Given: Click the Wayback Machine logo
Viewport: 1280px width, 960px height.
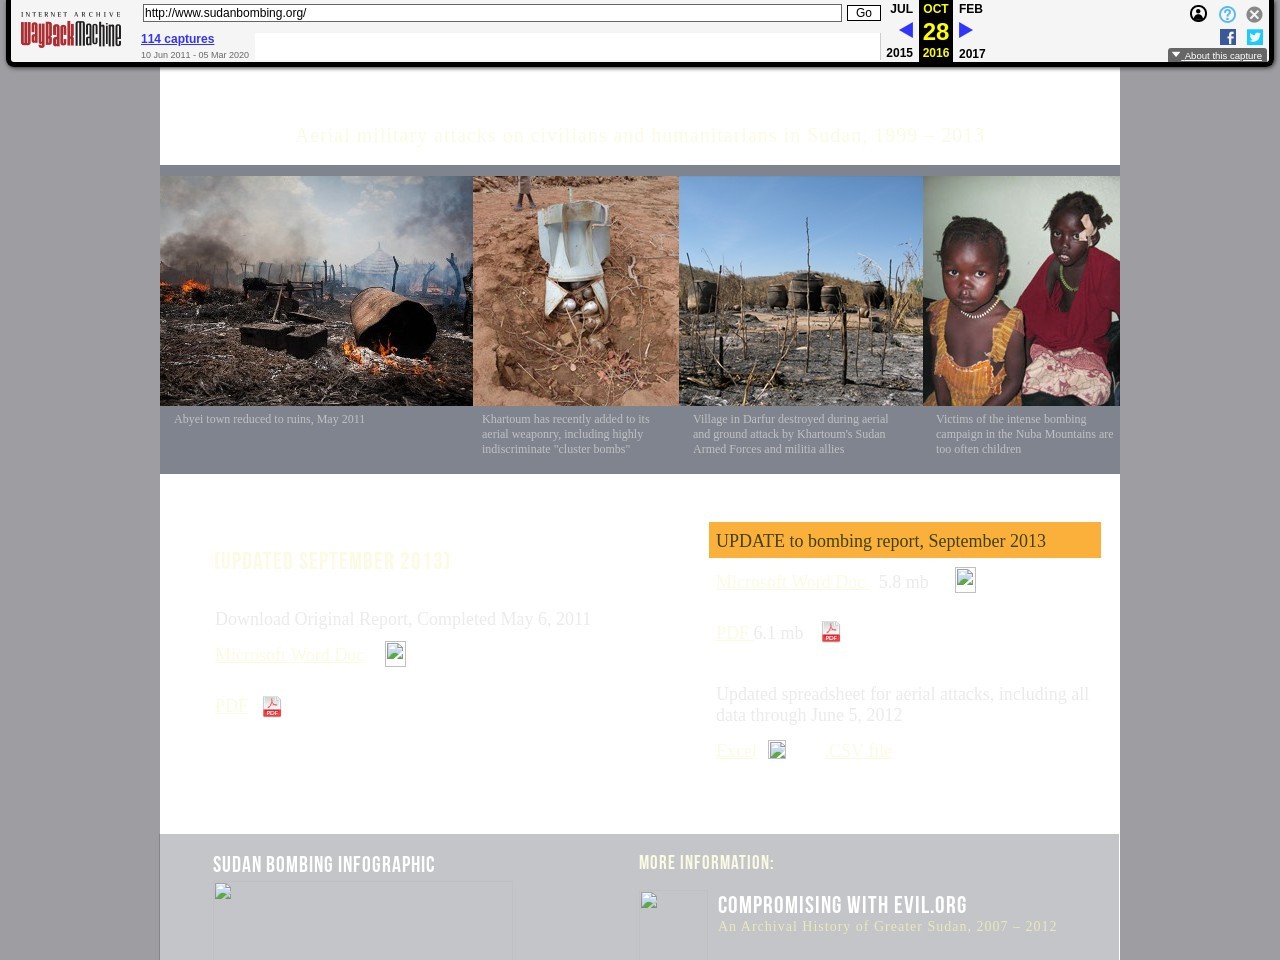Looking at the screenshot, I should click(x=70, y=31).
